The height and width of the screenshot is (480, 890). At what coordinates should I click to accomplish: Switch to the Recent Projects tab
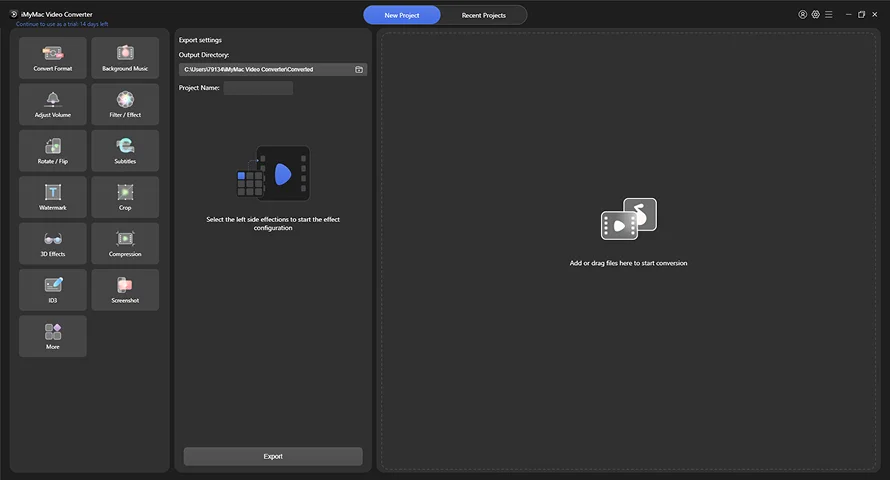[484, 15]
